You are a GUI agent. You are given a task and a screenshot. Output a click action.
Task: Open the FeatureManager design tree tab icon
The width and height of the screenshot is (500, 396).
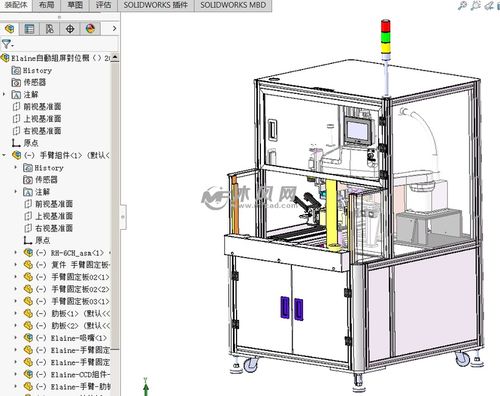pyautogui.click(x=10, y=29)
